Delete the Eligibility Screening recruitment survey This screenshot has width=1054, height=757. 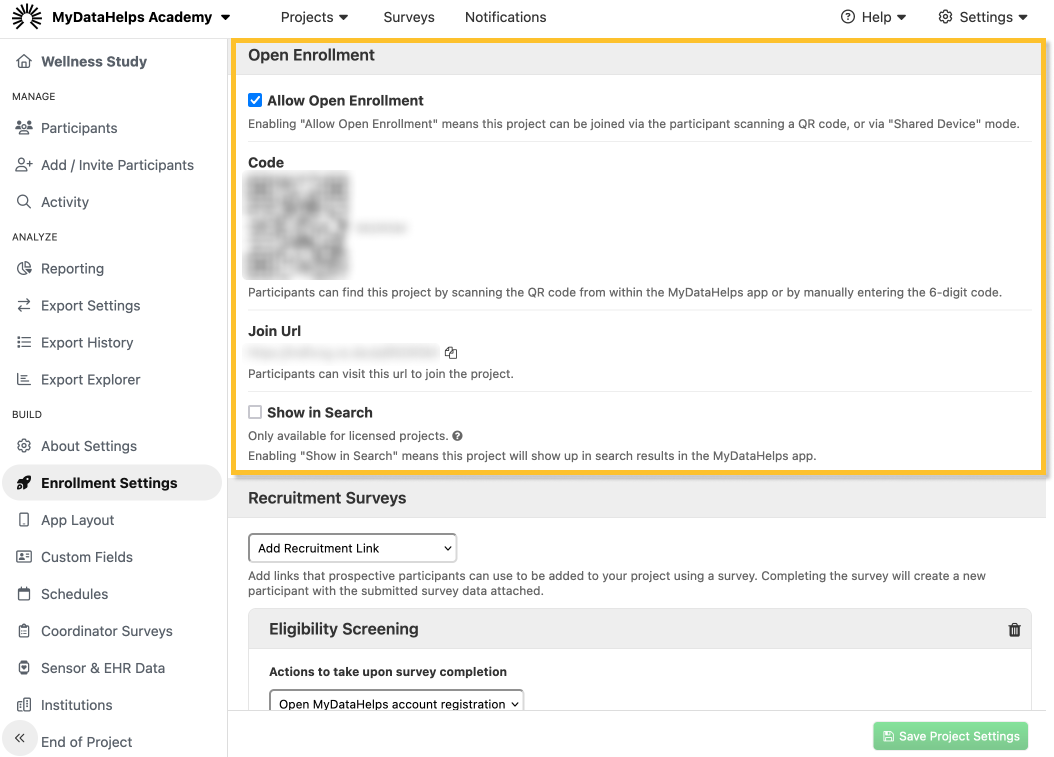1014,630
